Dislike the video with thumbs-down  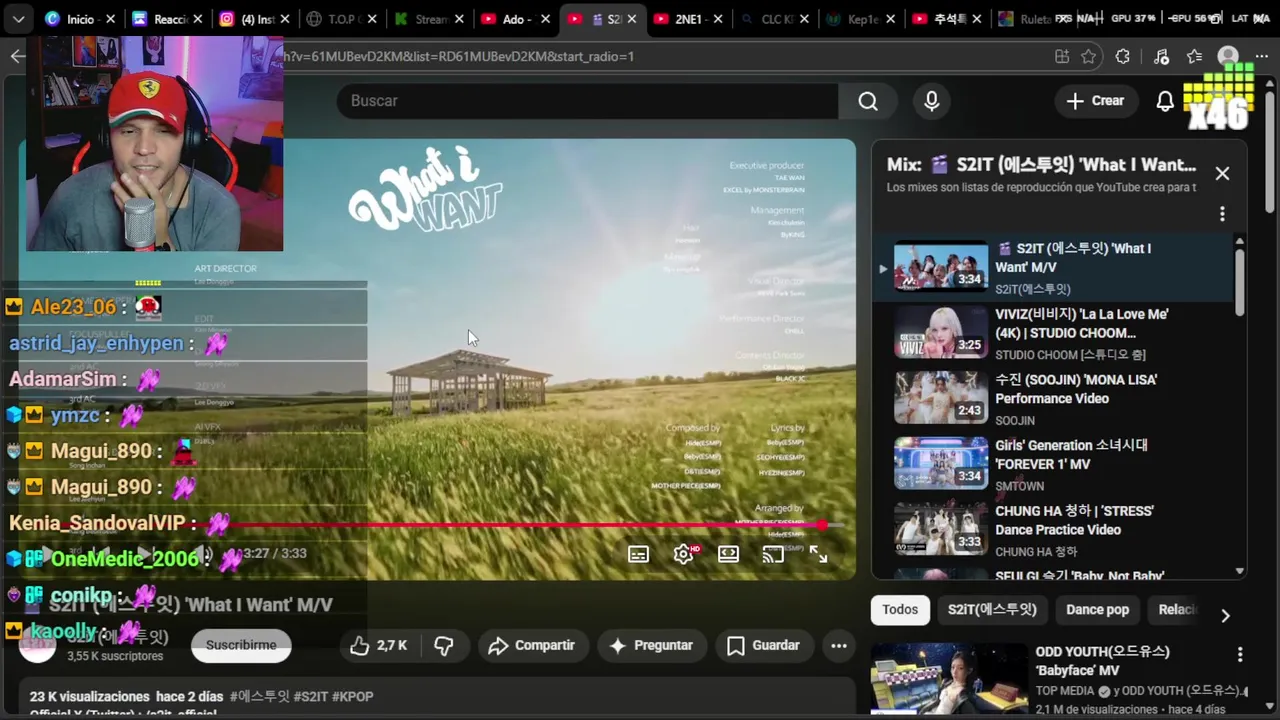click(x=444, y=646)
